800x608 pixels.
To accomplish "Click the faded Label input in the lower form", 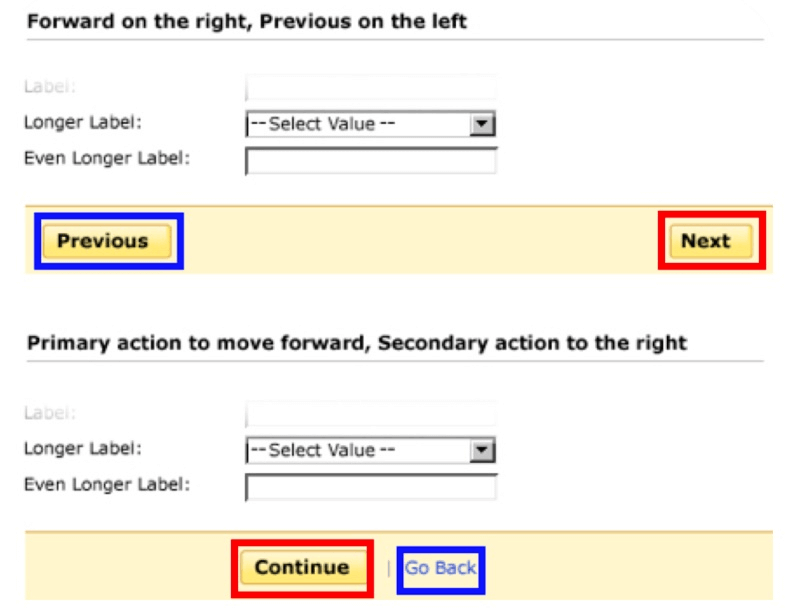I will 371,414.
